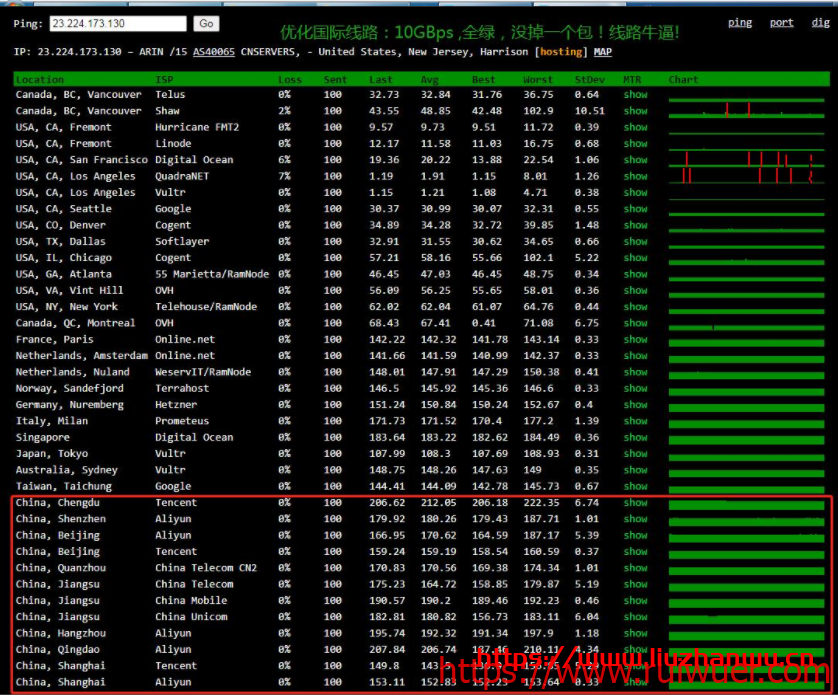Click the Loss column header
This screenshot has height=696, width=838.
(x=290, y=79)
